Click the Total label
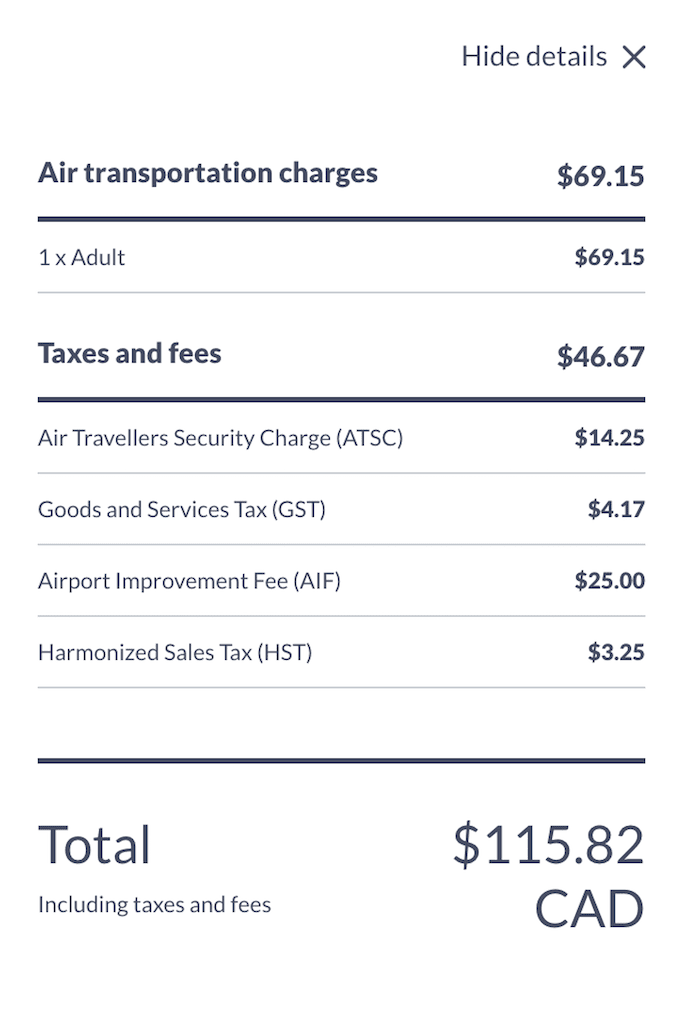Screen dimensions: 700x1012 click(x=95, y=844)
